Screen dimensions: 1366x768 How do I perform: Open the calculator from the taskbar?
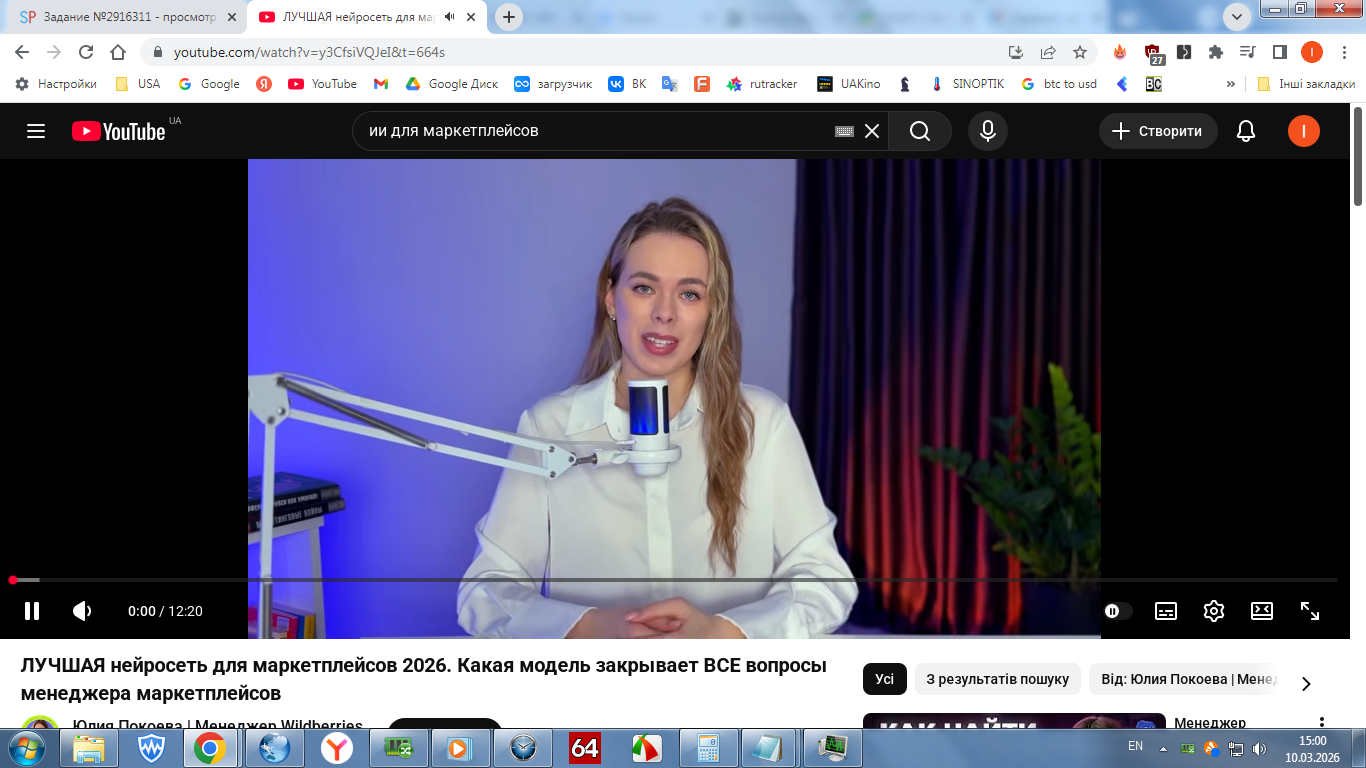tap(709, 748)
